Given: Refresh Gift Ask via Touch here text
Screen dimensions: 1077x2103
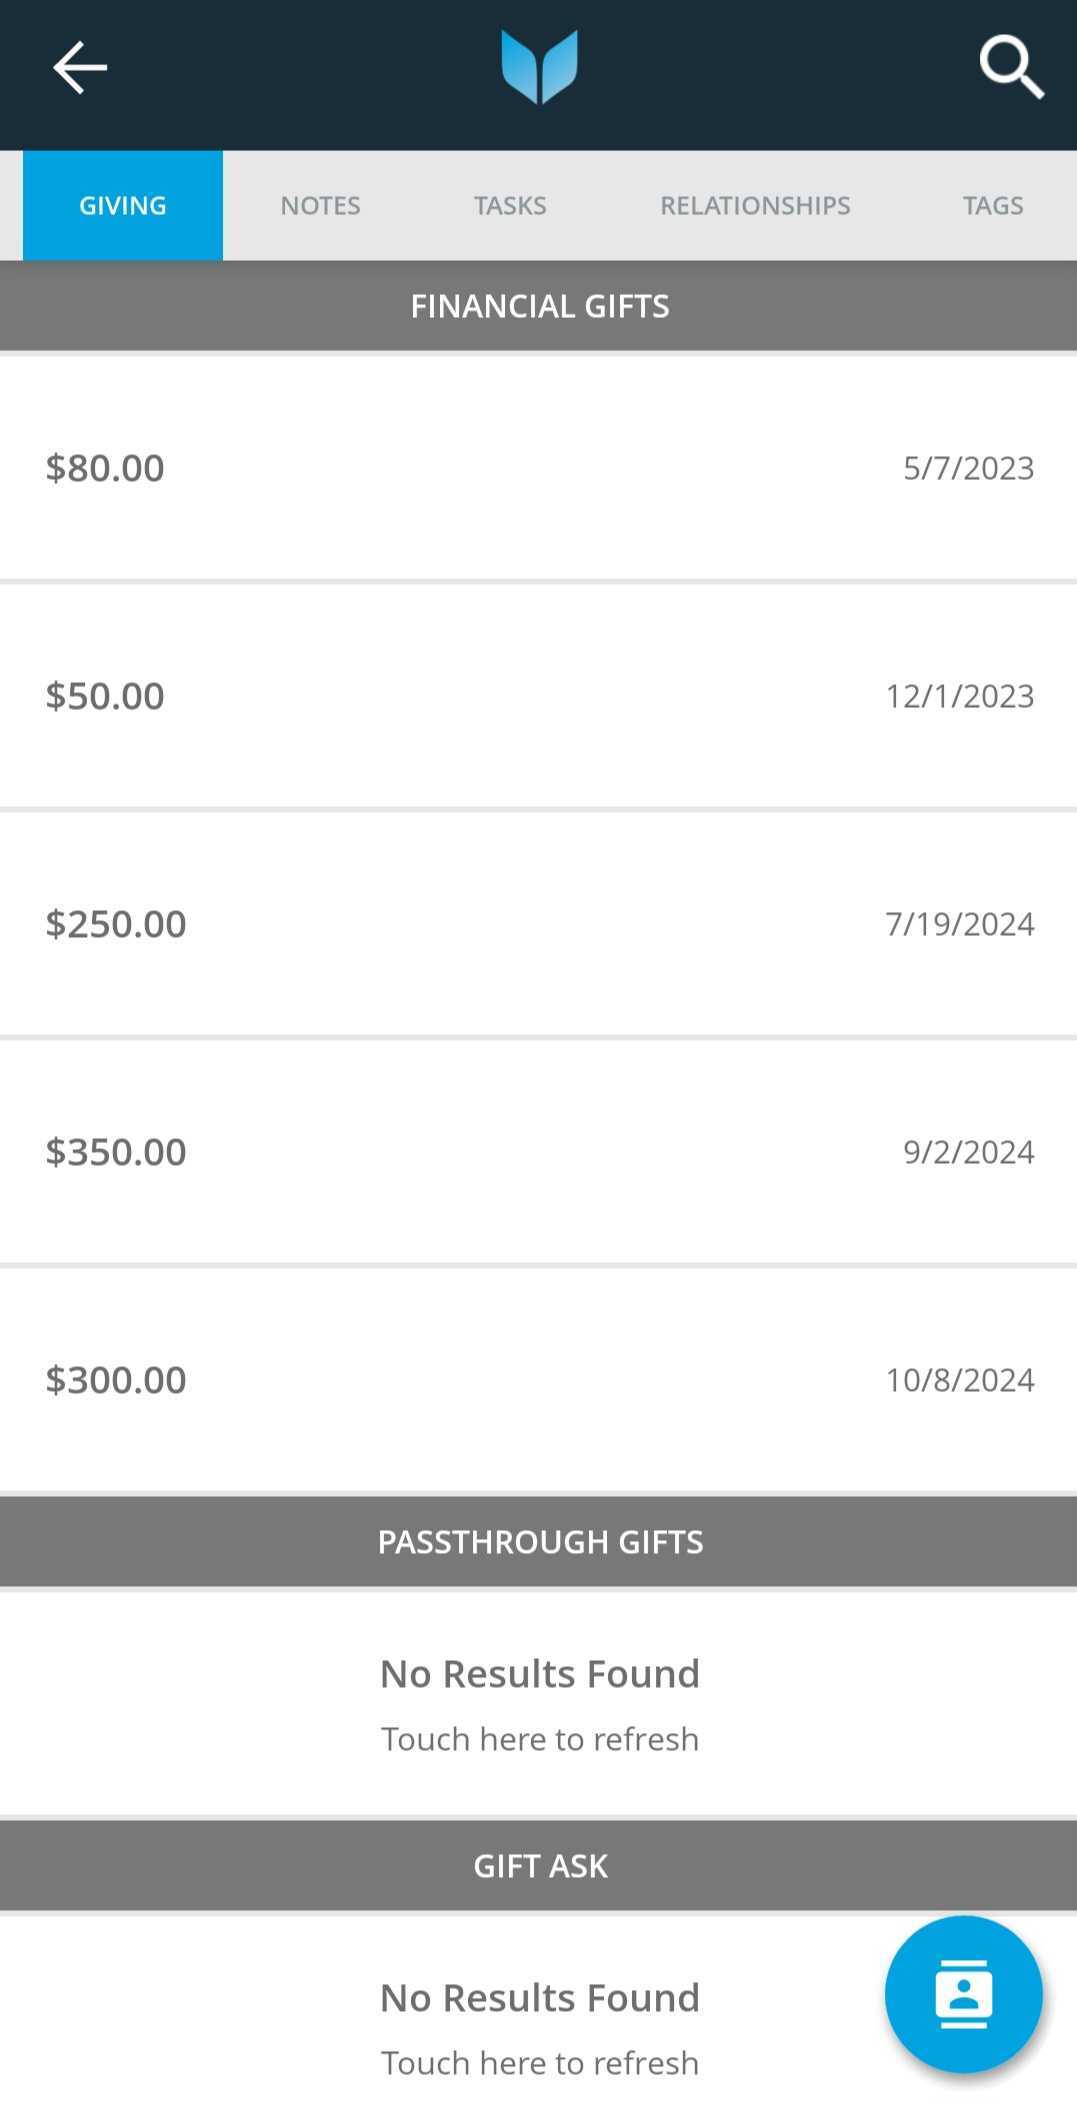Looking at the screenshot, I should [540, 2062].
